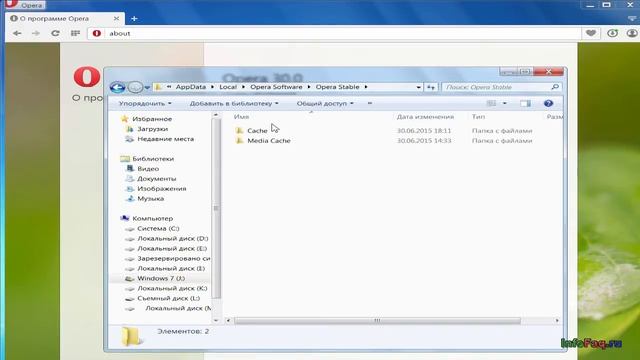
Task: Click the Explorer back arrow button
Action: click(x=118, y=87)
